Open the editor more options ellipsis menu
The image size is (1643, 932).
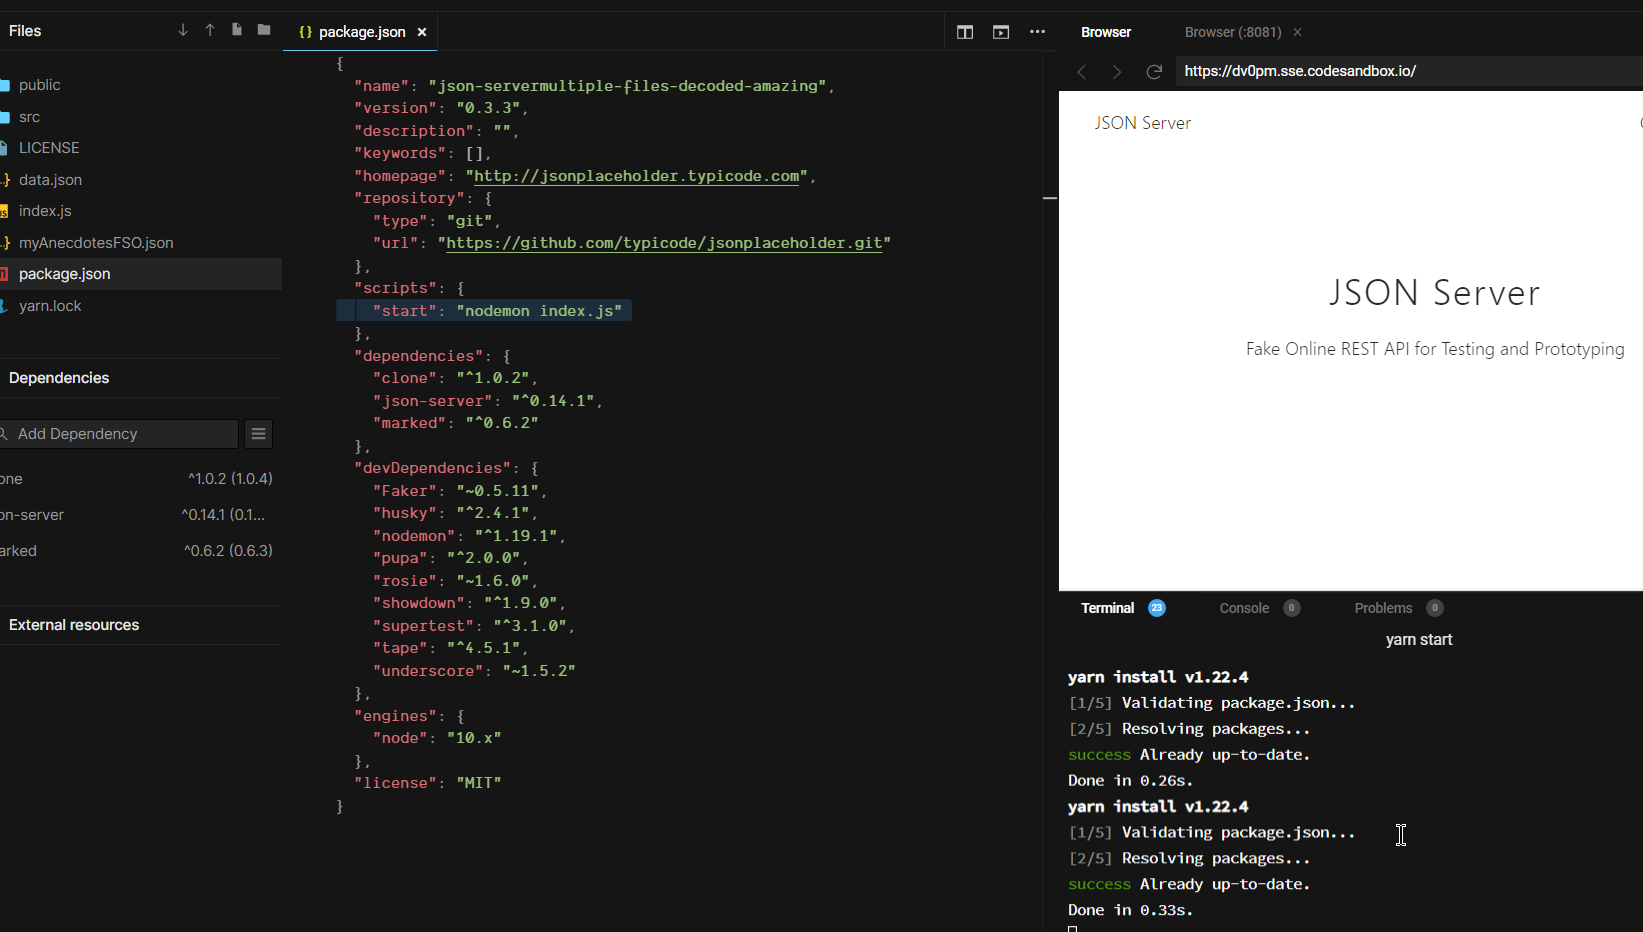click(1038, 32)
